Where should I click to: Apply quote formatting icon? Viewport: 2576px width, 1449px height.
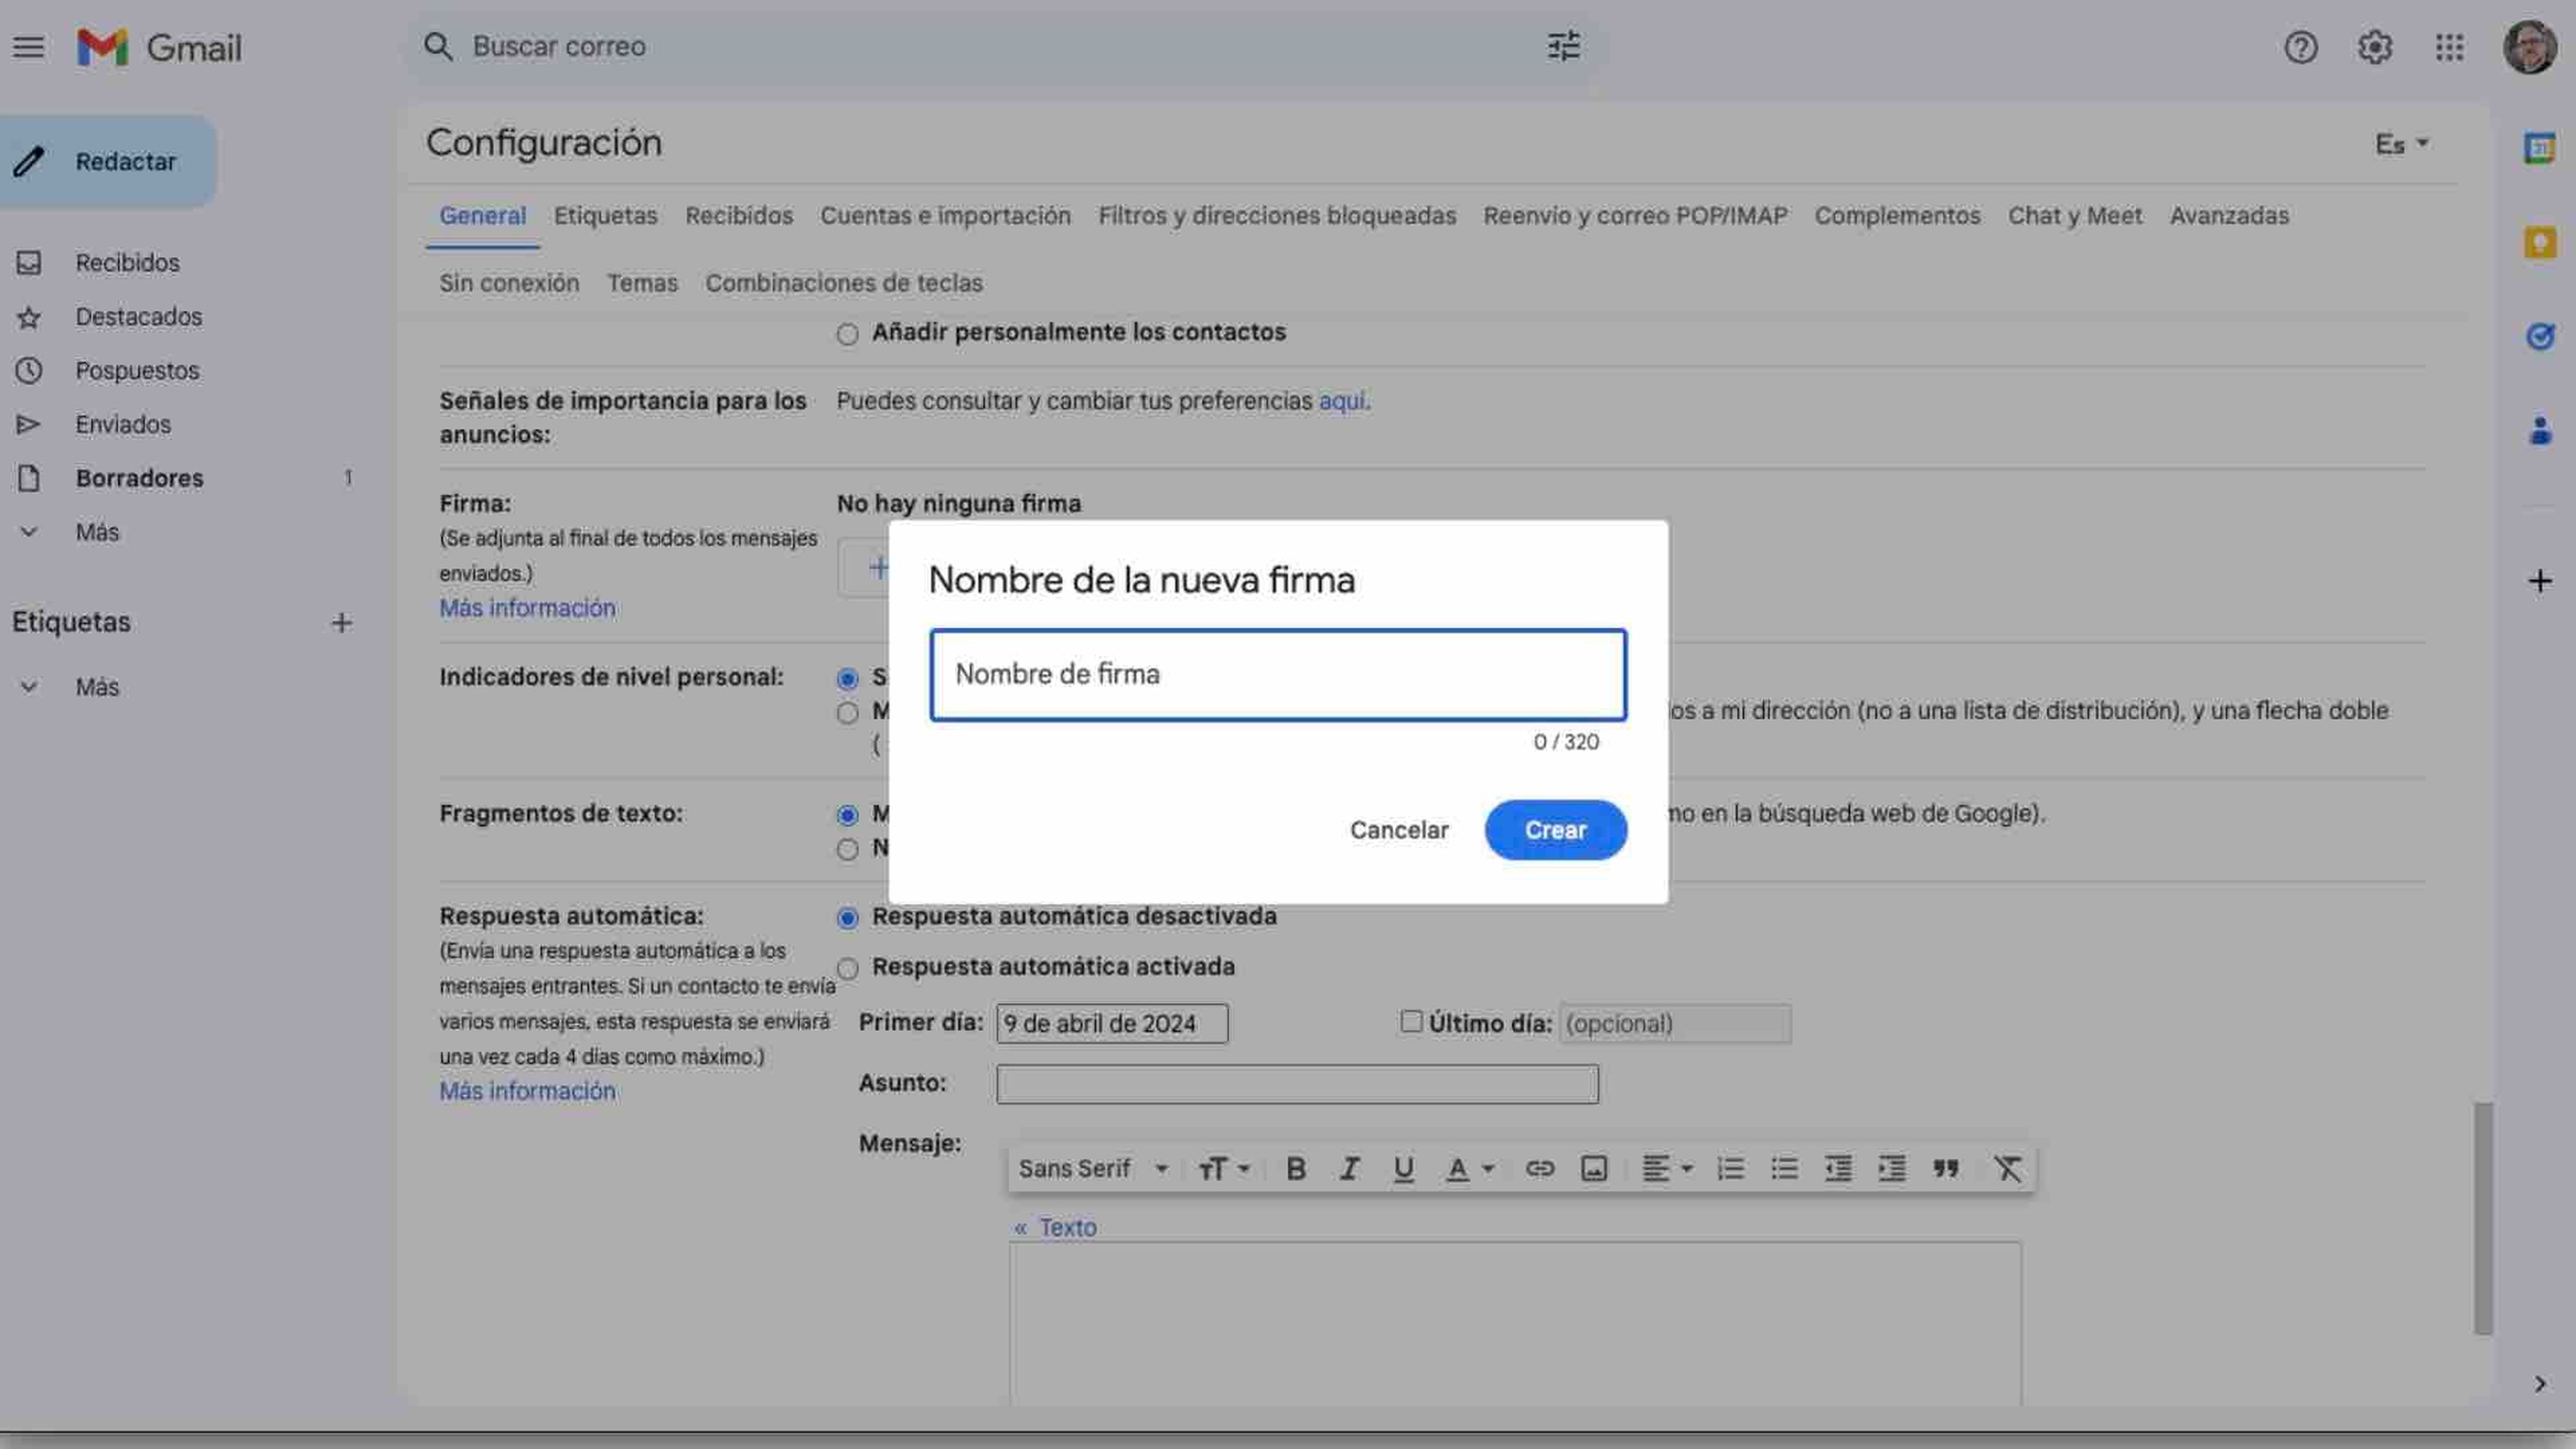(1946, 1168)
